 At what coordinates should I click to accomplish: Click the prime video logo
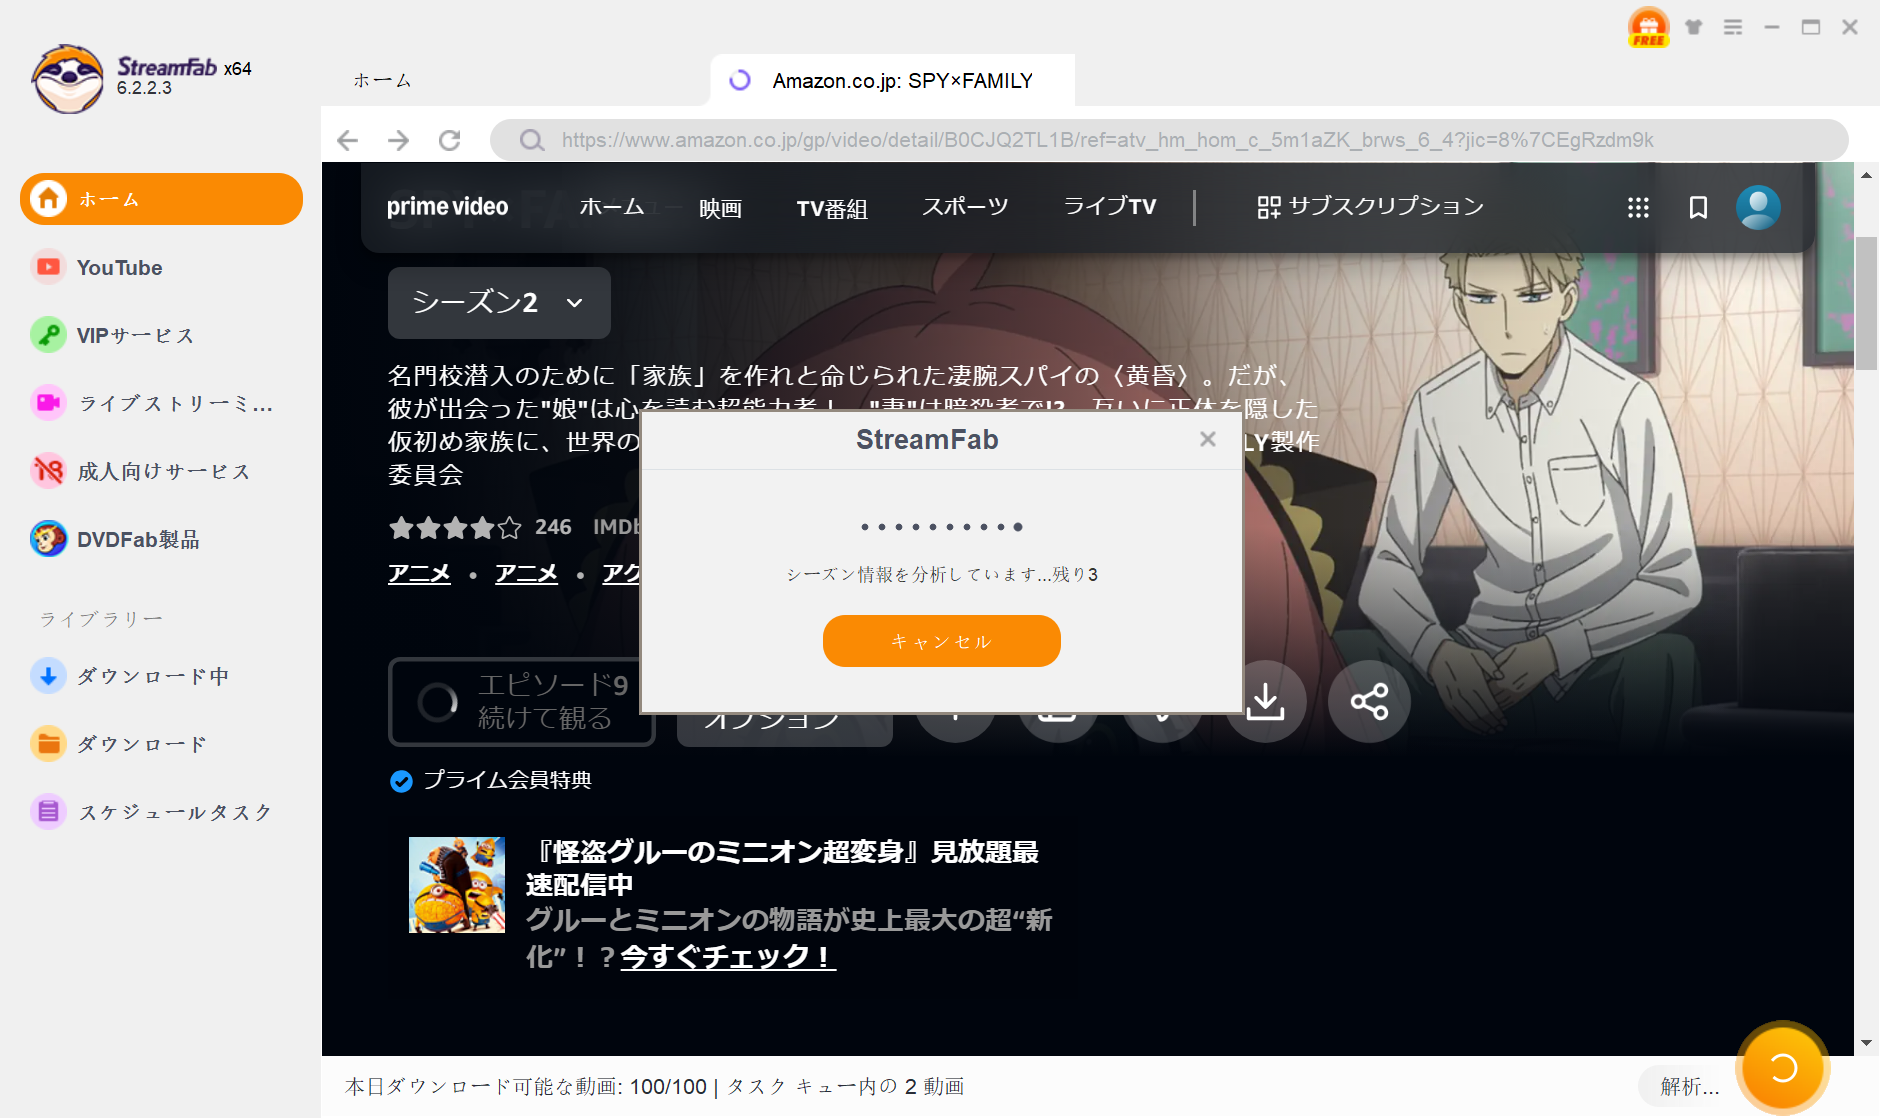447,207
